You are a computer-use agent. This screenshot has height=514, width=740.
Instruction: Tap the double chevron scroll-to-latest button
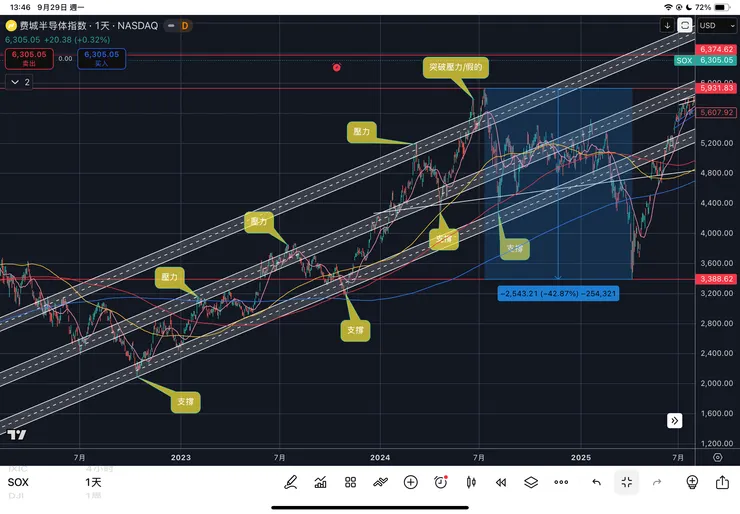click(x=674, y=421)
